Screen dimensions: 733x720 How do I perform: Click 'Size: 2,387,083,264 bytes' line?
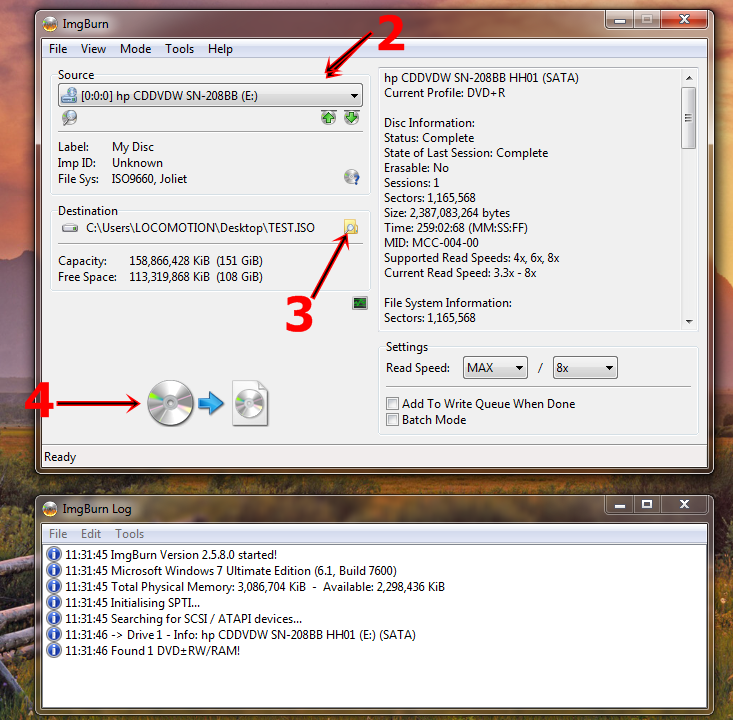(447, 213)
